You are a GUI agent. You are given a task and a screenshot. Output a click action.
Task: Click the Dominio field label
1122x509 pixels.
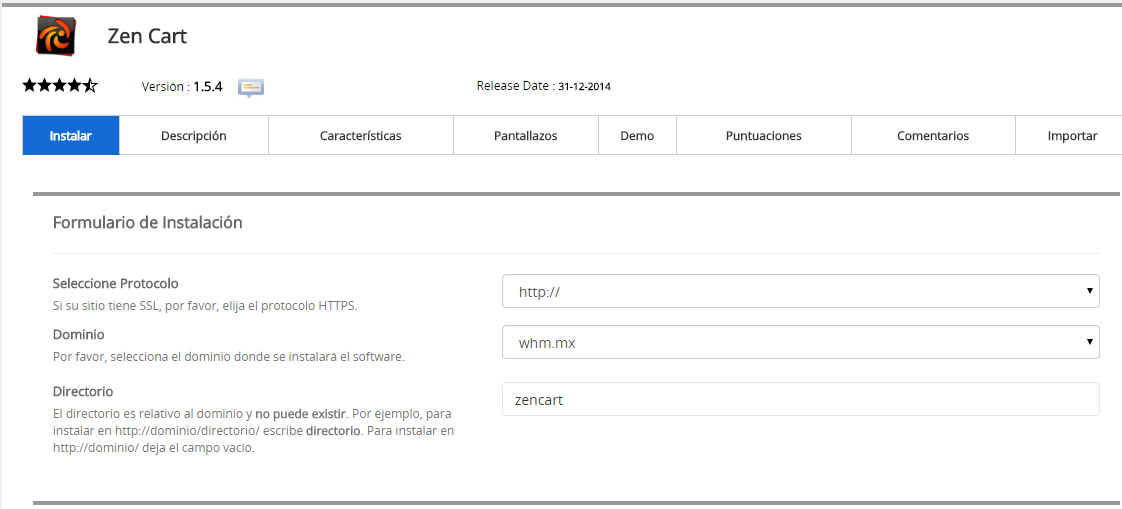click(79, 335)
